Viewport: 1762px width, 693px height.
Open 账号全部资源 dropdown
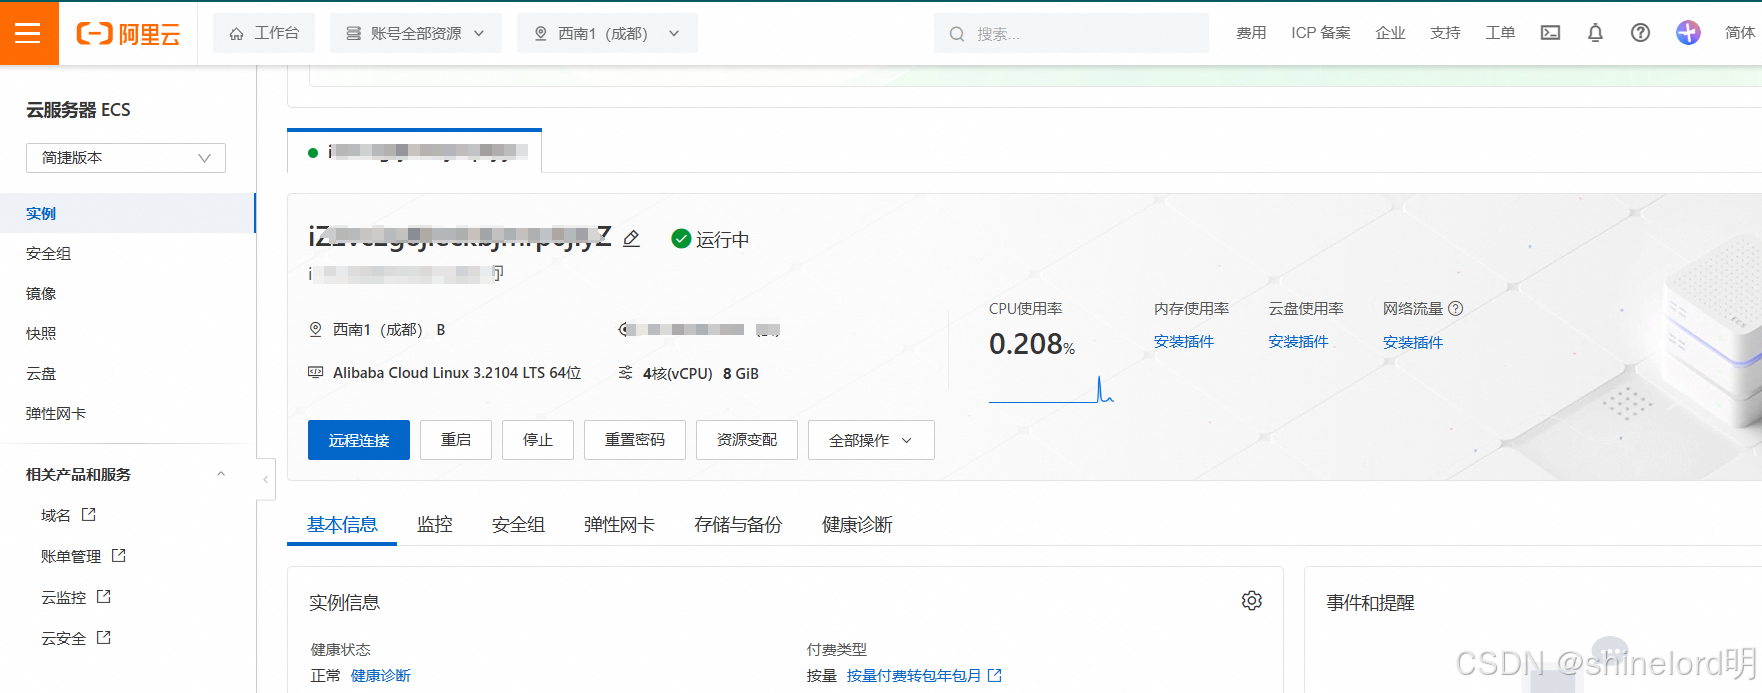point(416,33)
